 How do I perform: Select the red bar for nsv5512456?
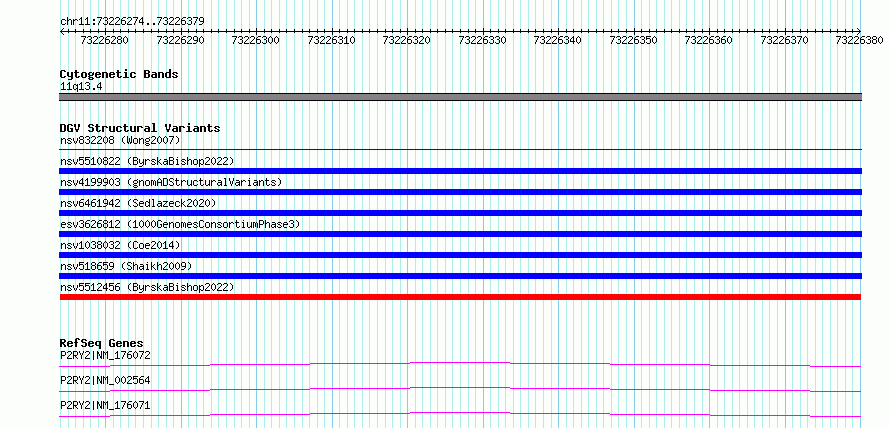[460, 297]
